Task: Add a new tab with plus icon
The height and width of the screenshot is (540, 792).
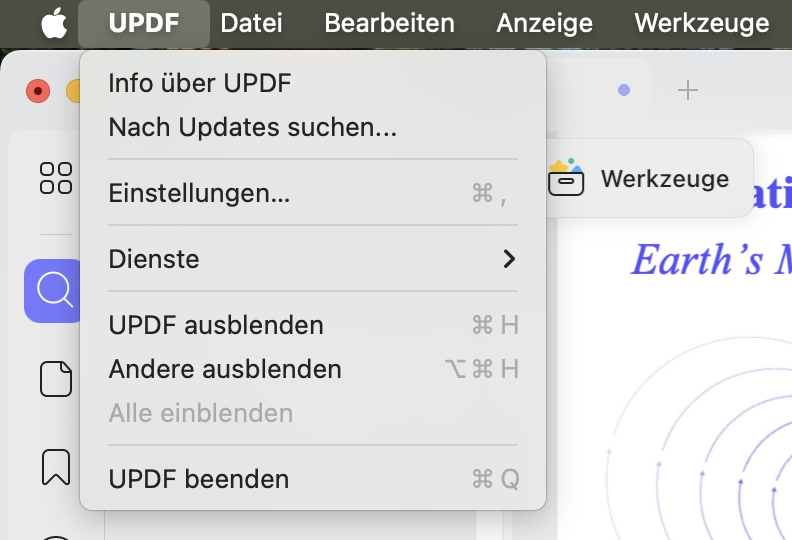Action: pos(687,90)
